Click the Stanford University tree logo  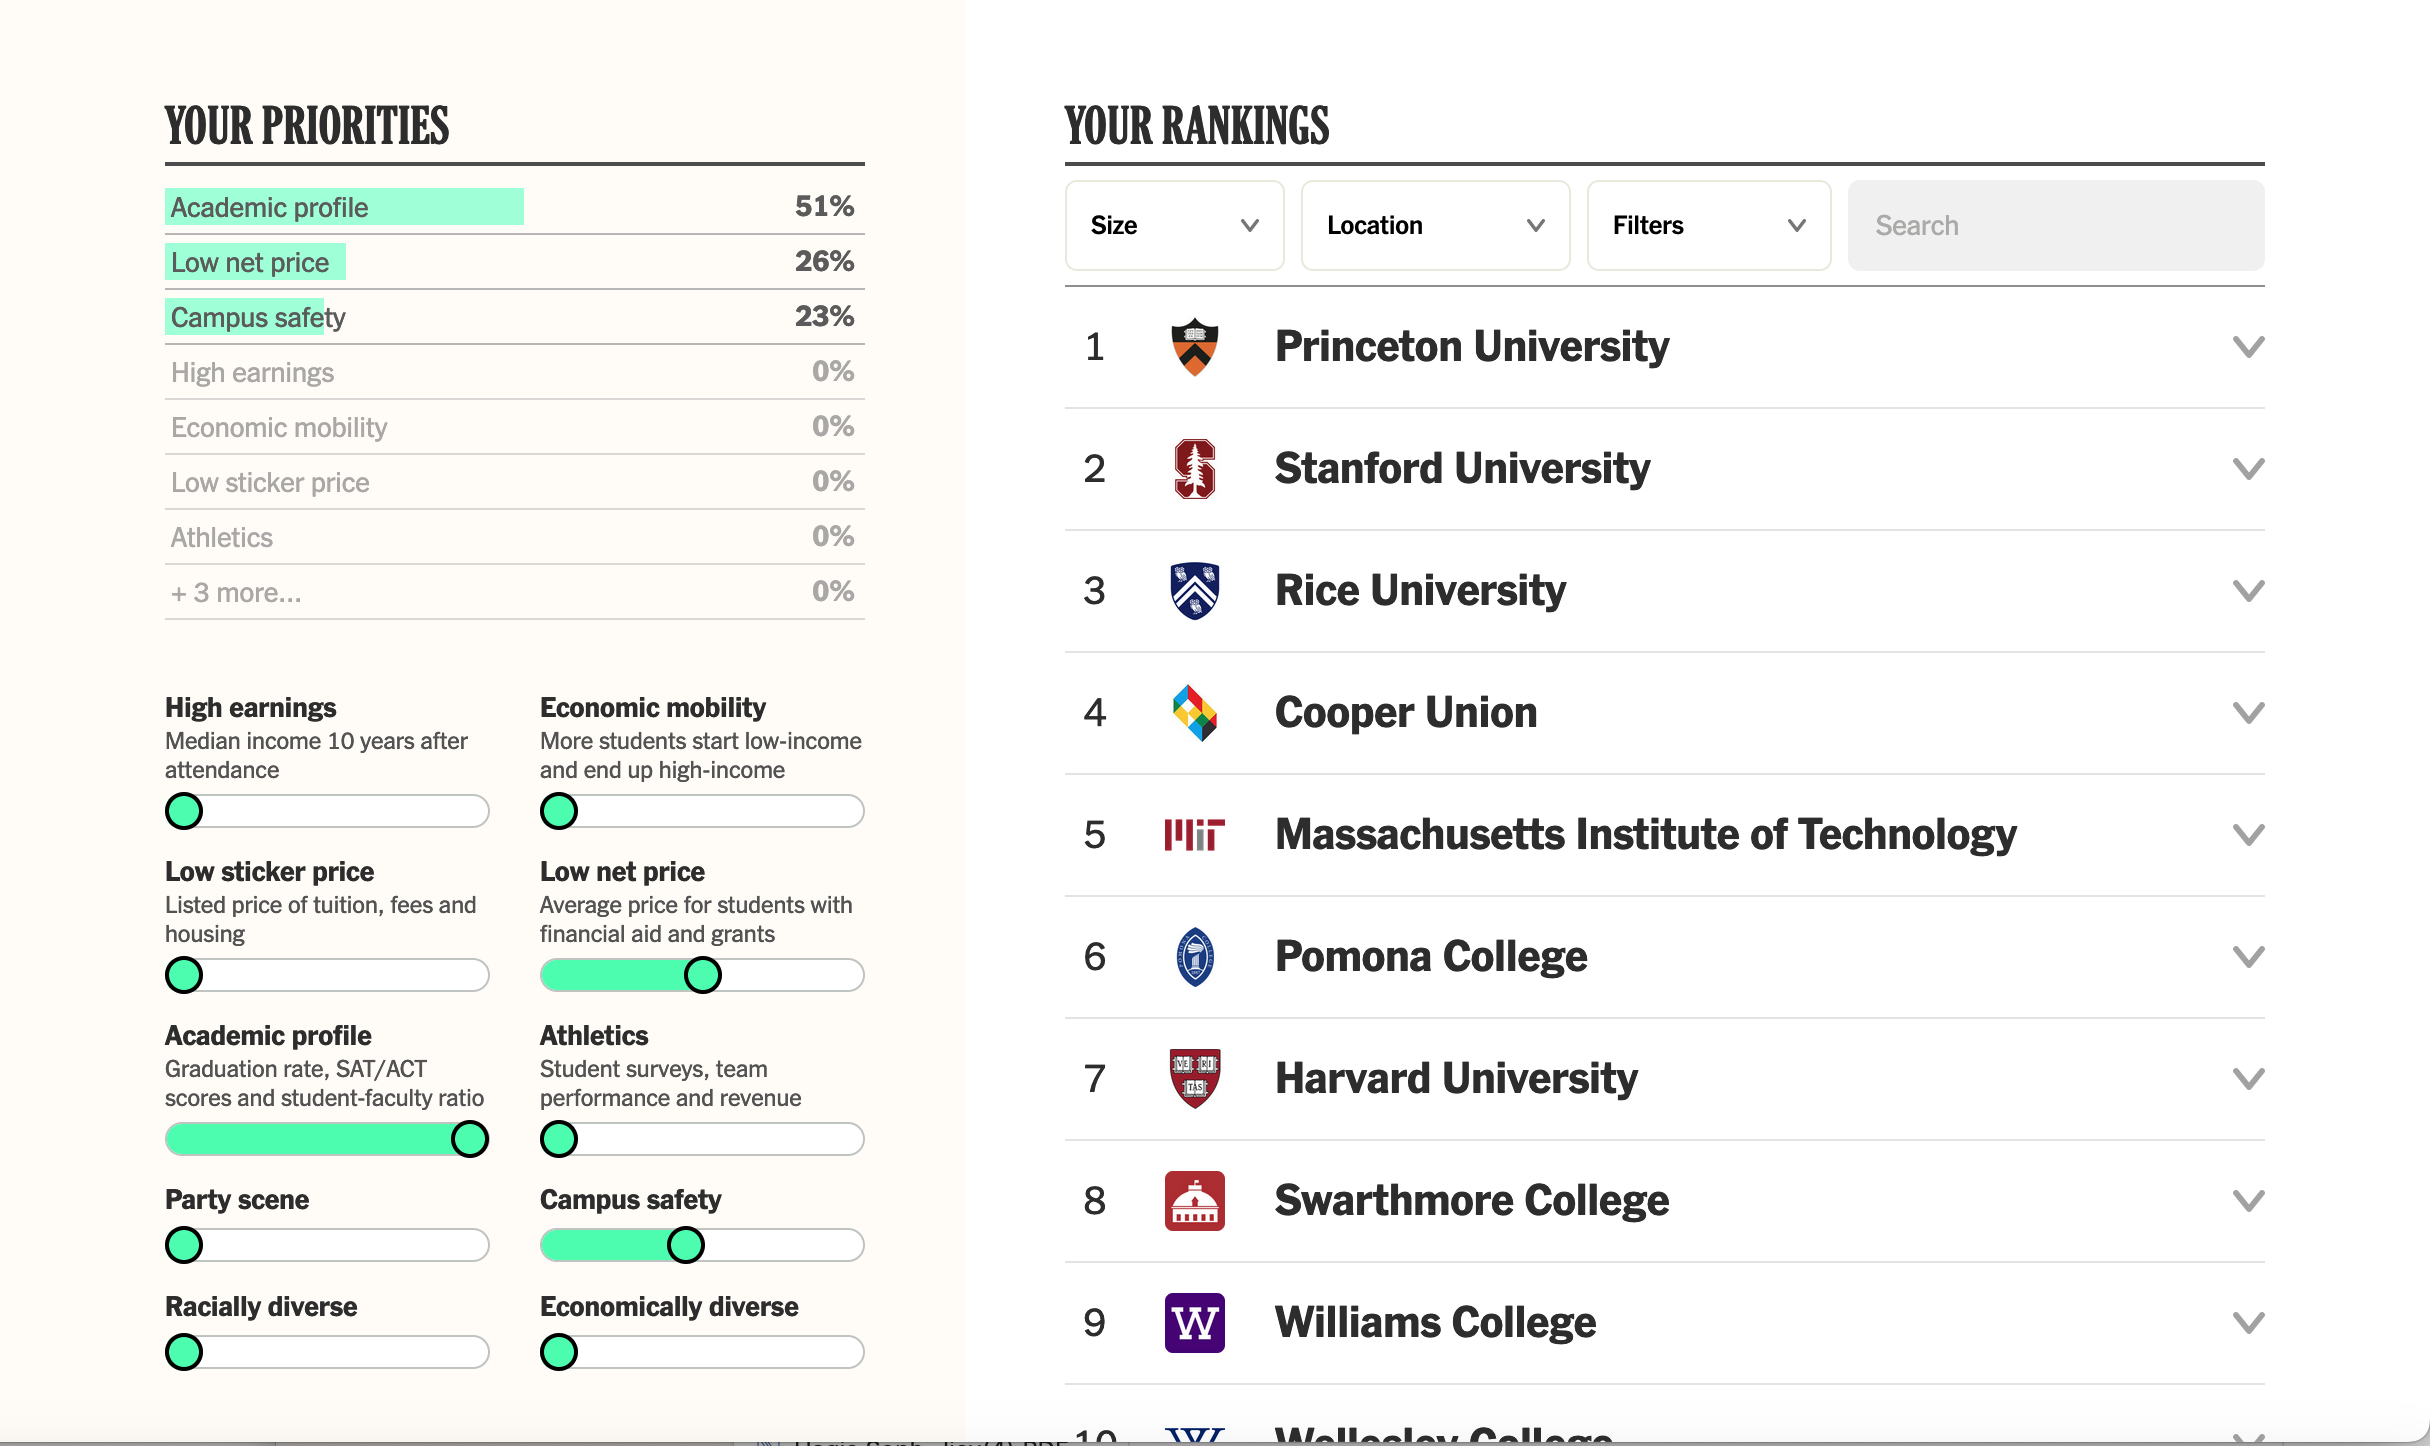pos(1194,469)
